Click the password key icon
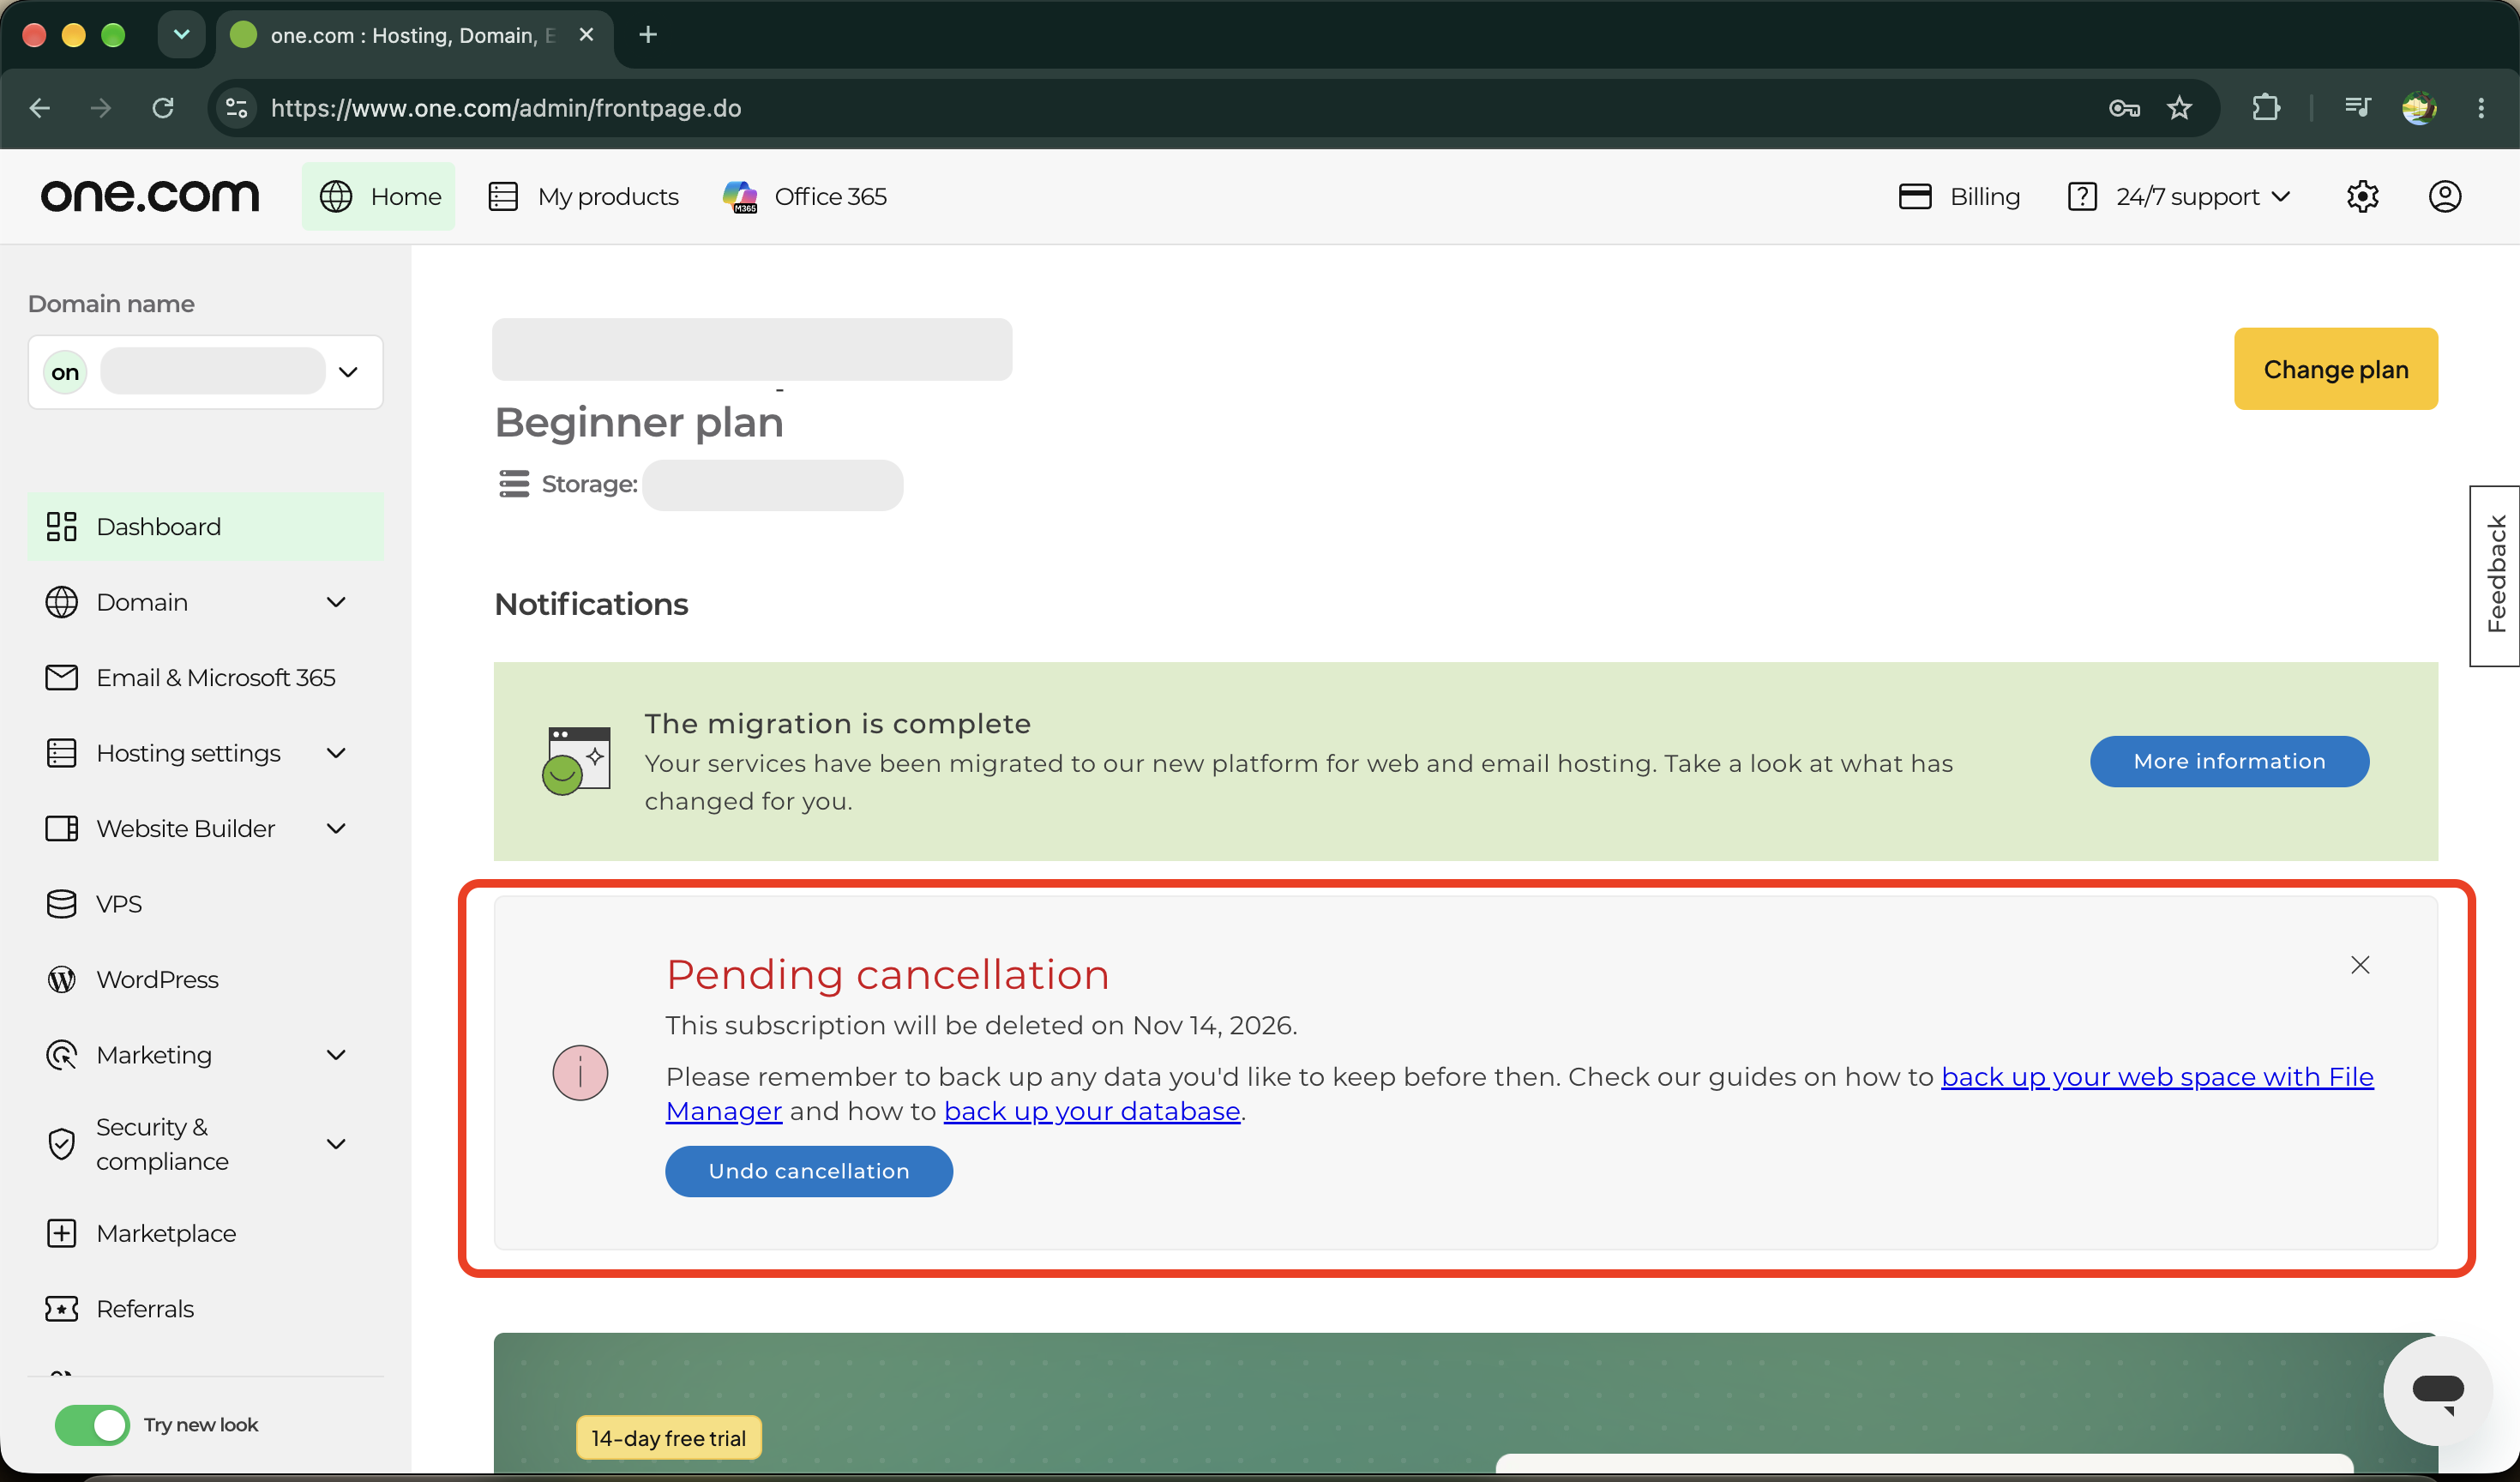Image resolution: width=2520 pixels, height=1482 pixels. click(2124, 108)
